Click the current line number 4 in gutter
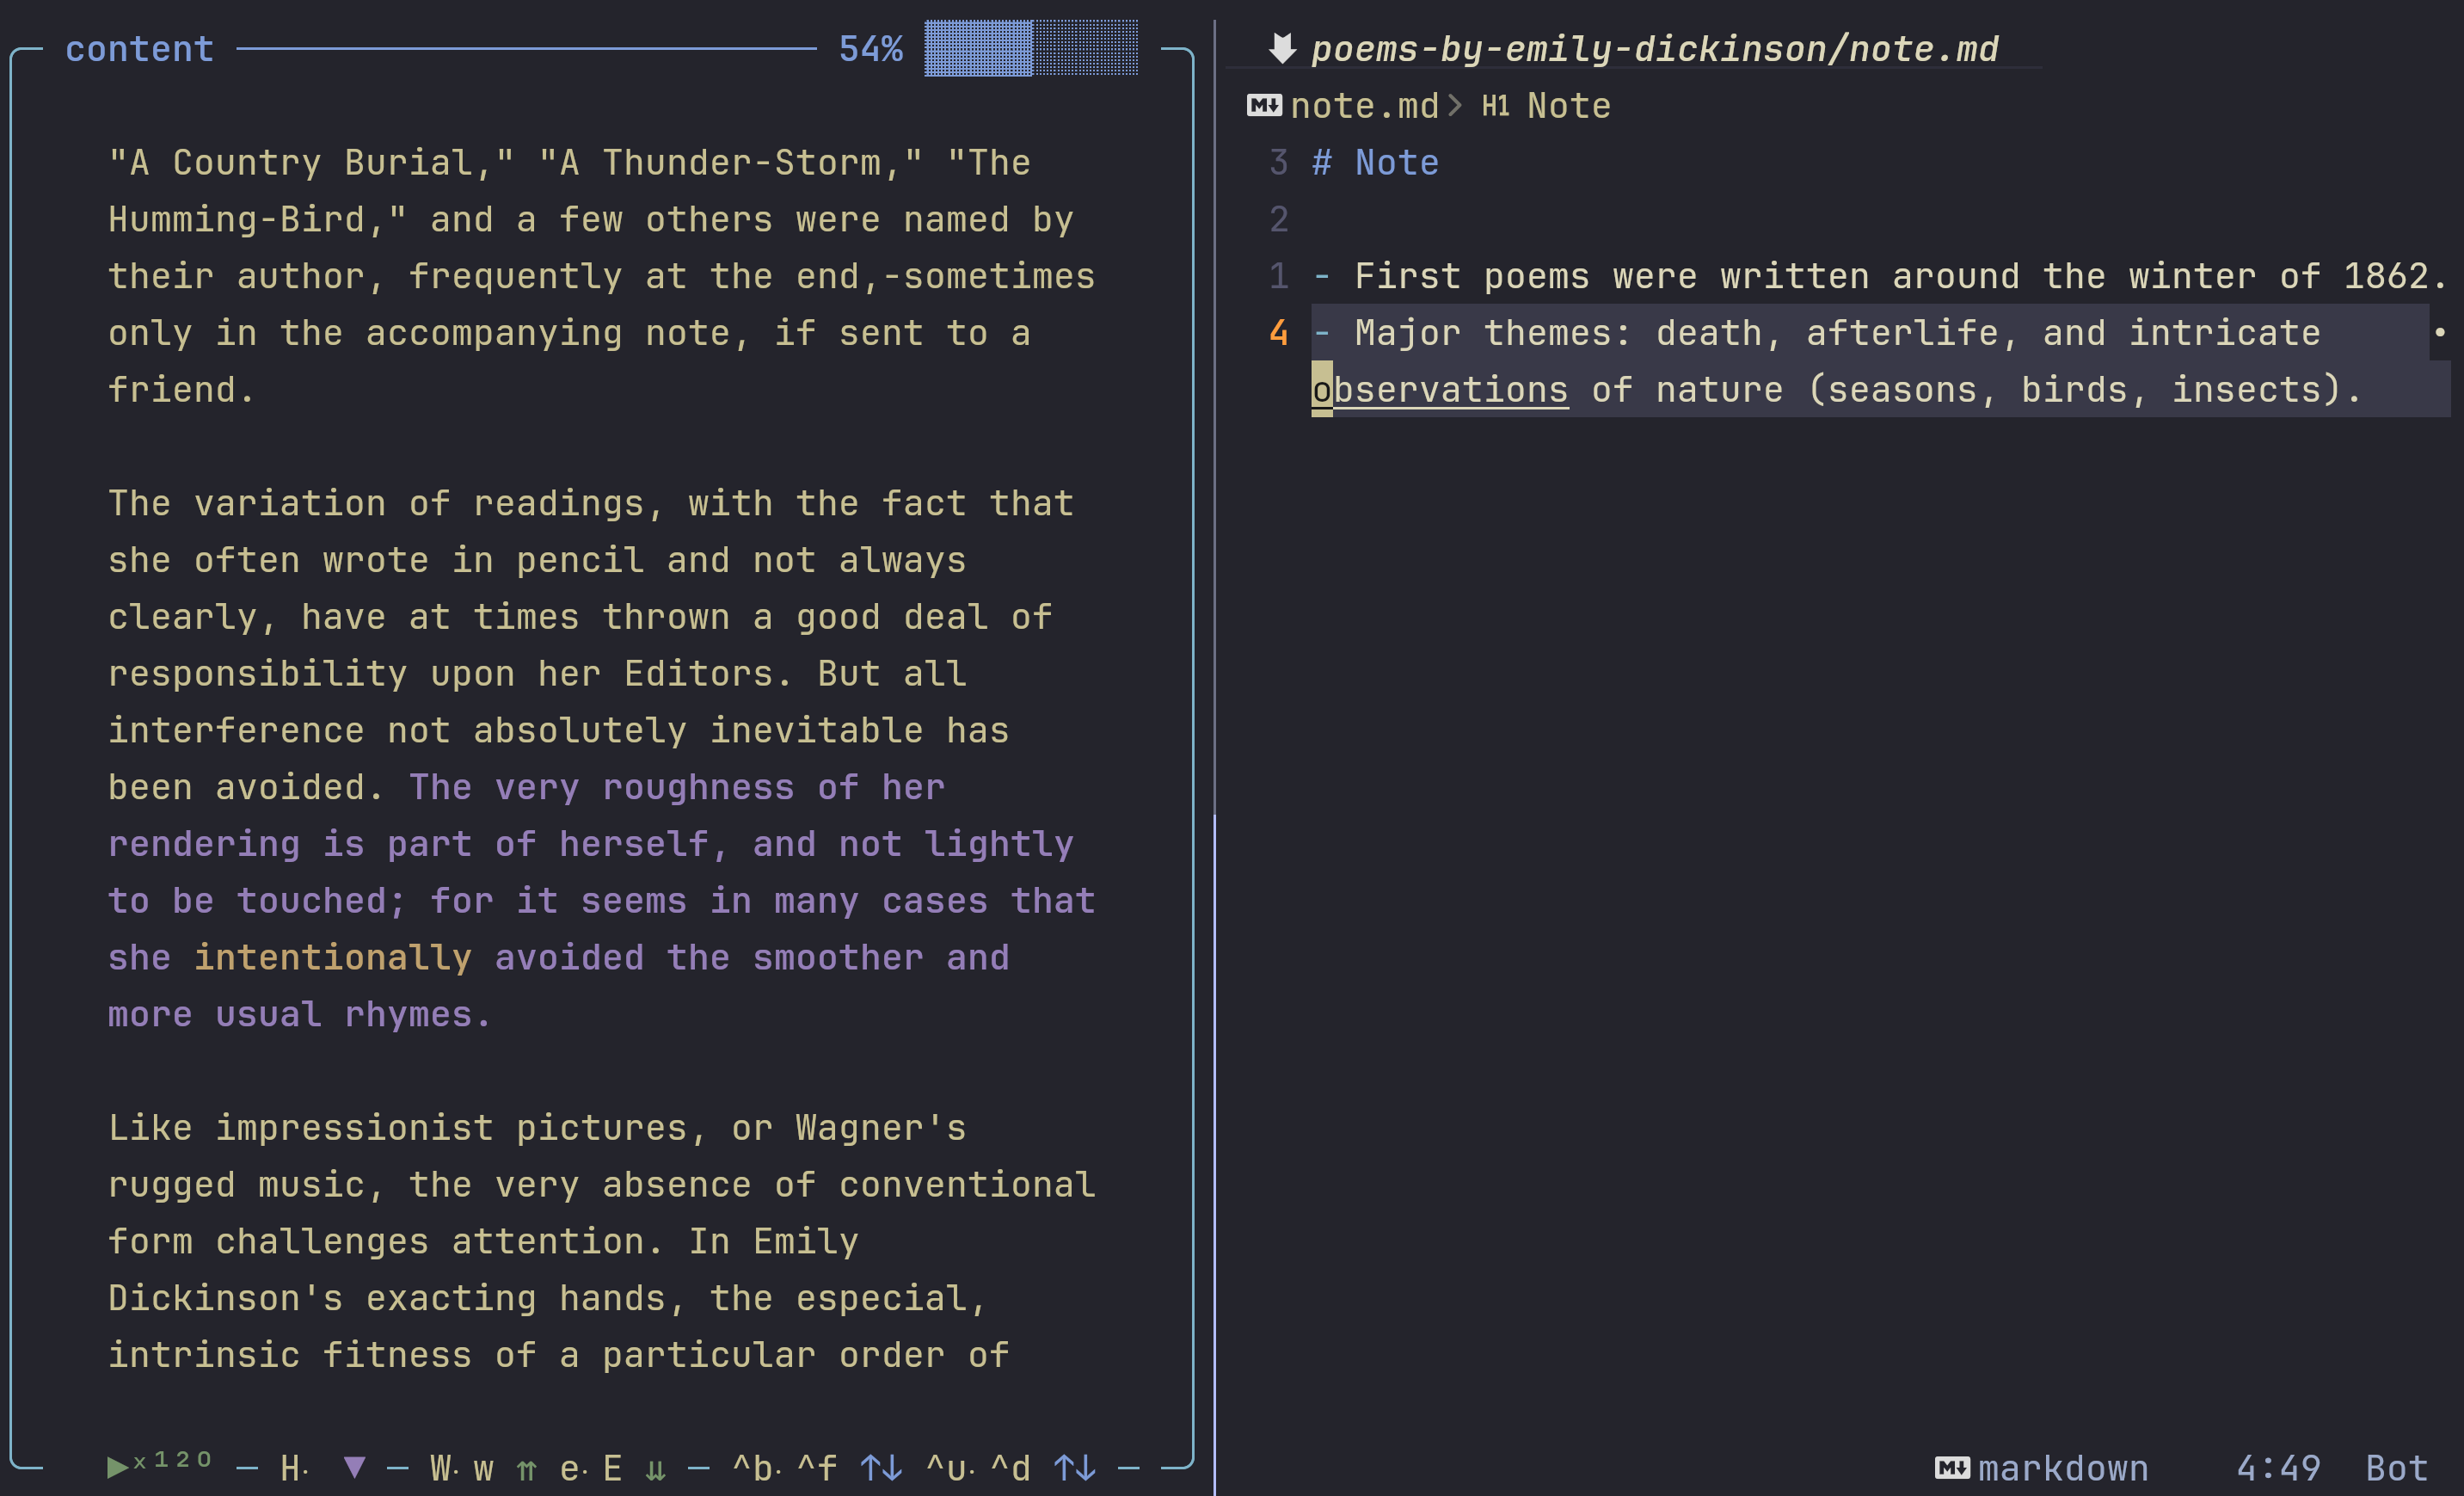2464x1496 pixels. pos(1278,332)
